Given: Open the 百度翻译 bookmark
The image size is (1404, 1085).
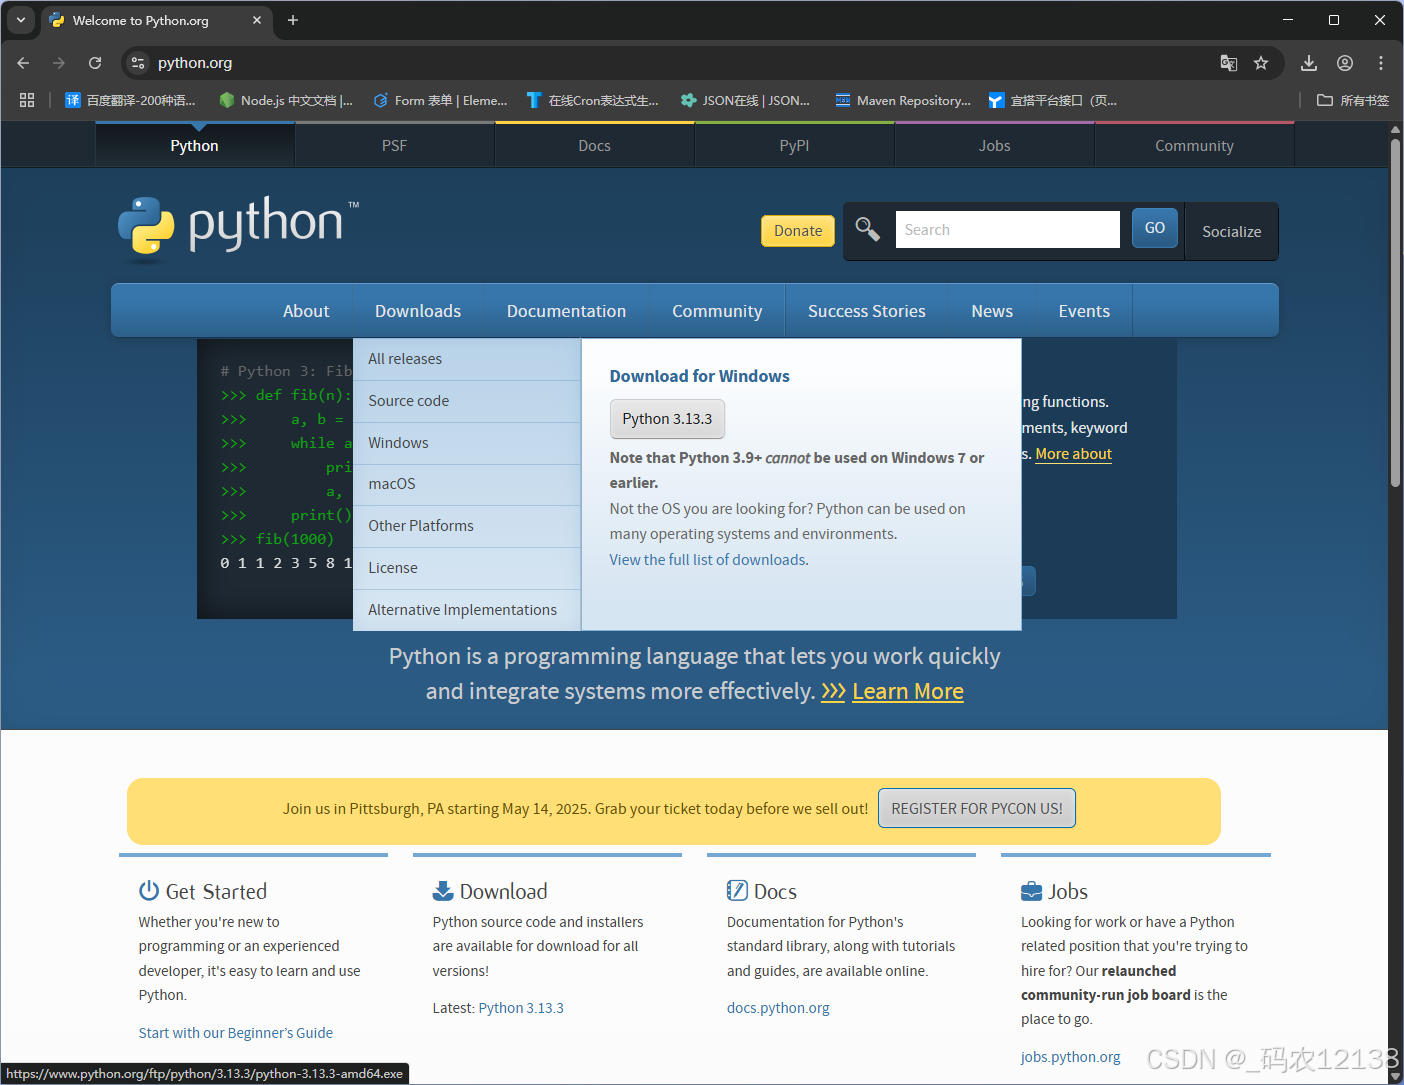Looking at the screenshot, I should click(x=130, y=100).
